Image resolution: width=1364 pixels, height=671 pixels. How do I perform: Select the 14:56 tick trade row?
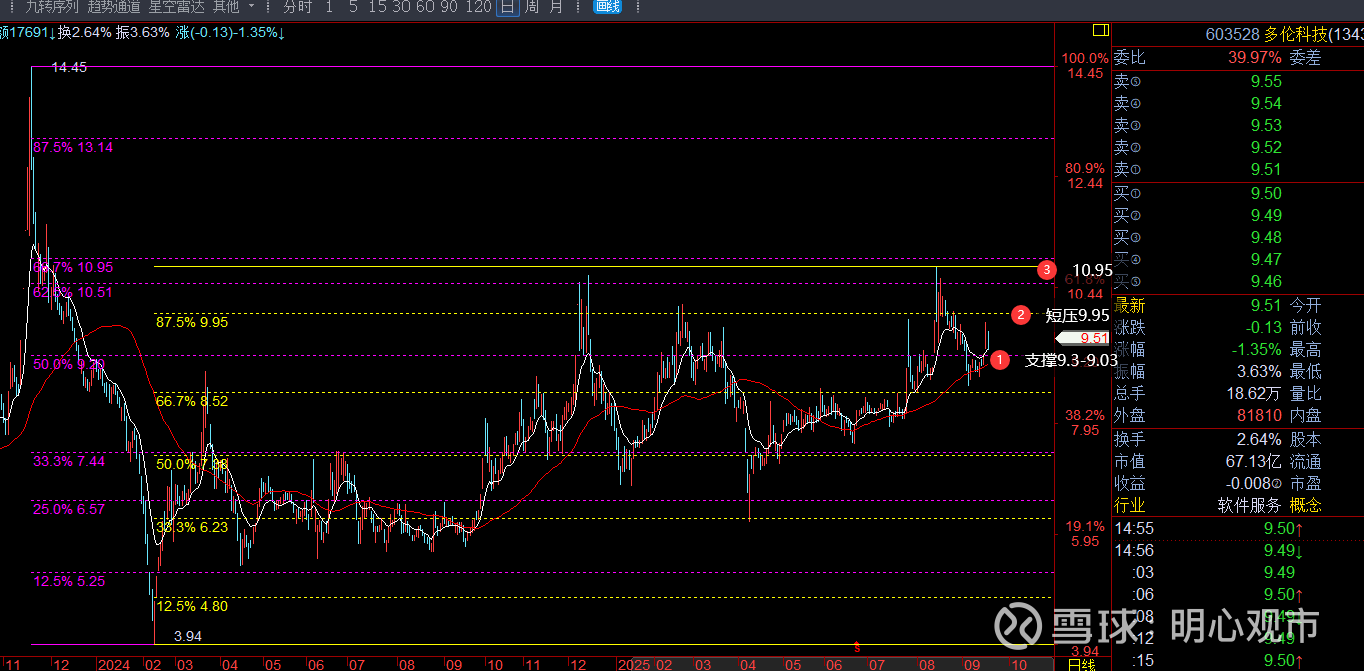click(x=1237, y=551)
